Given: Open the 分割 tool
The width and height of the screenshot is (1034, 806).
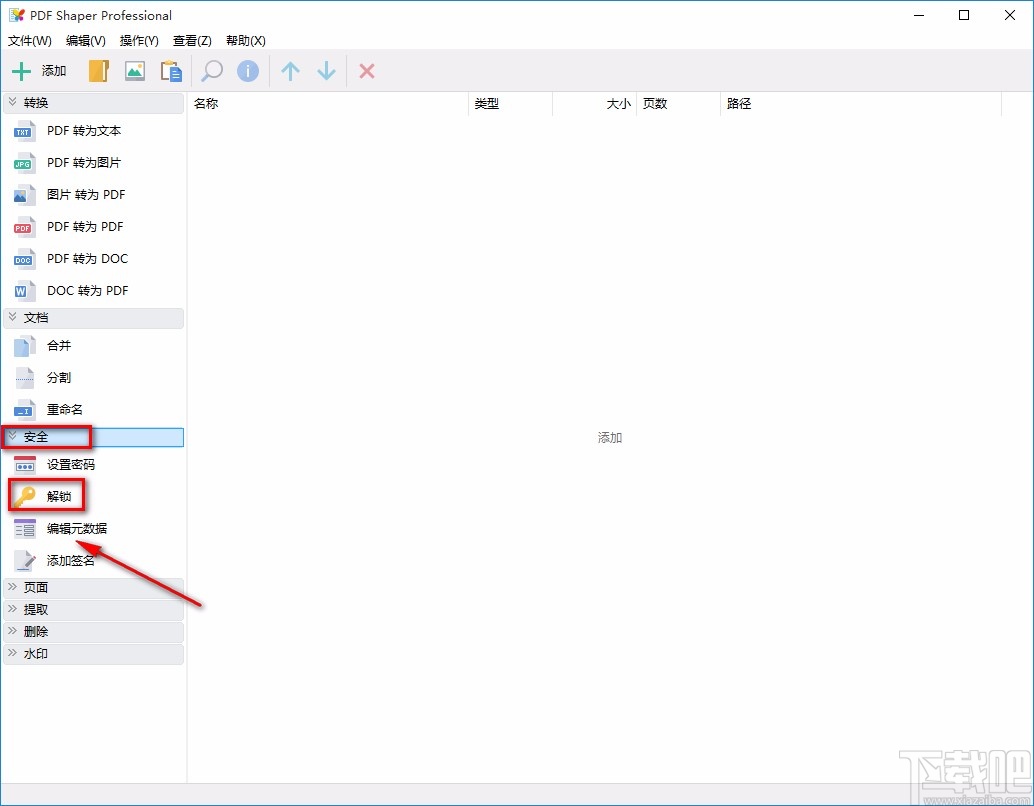Looking at the screenshot, I should point(58,377).
